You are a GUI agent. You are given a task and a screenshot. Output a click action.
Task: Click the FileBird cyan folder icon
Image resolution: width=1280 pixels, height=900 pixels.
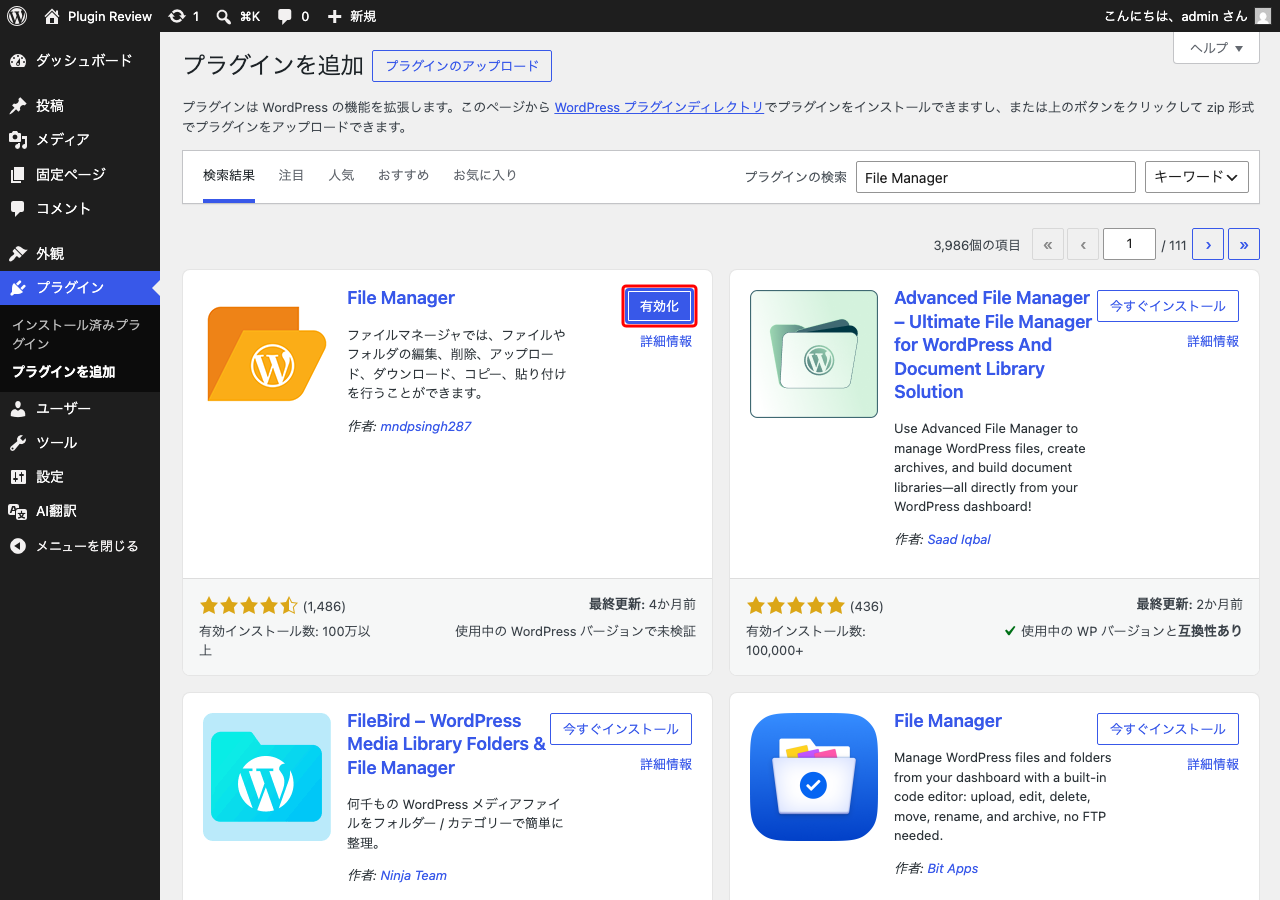click(267, 777)
